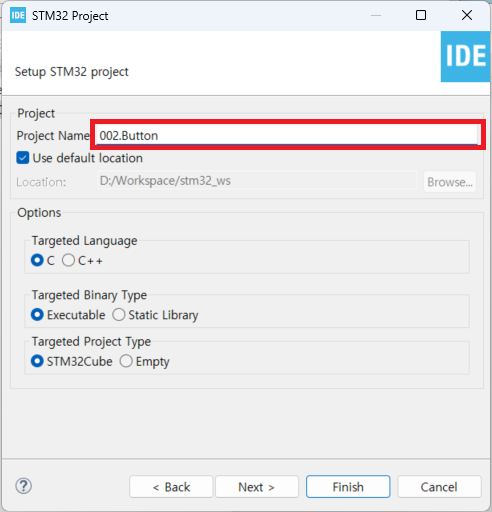Open help via the question mark icon
The width and height of the screenshot is (492, 512).
click(x=24, y=486)
